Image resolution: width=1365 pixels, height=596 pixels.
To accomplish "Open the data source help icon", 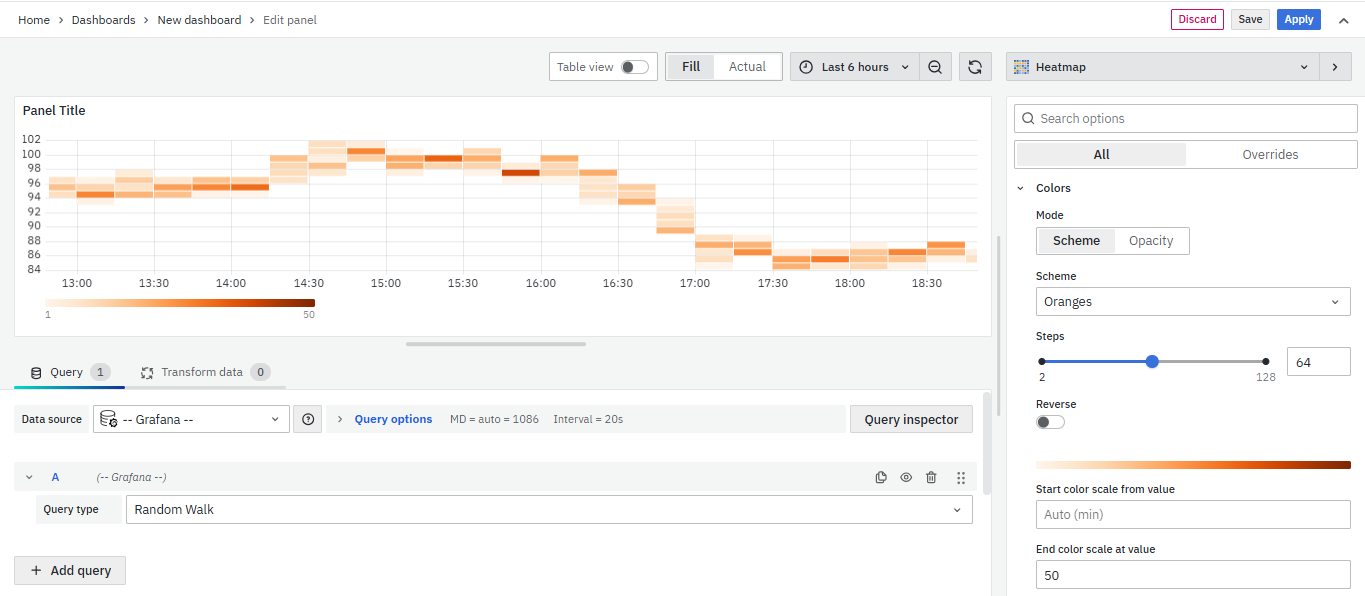I will point(308,420).
